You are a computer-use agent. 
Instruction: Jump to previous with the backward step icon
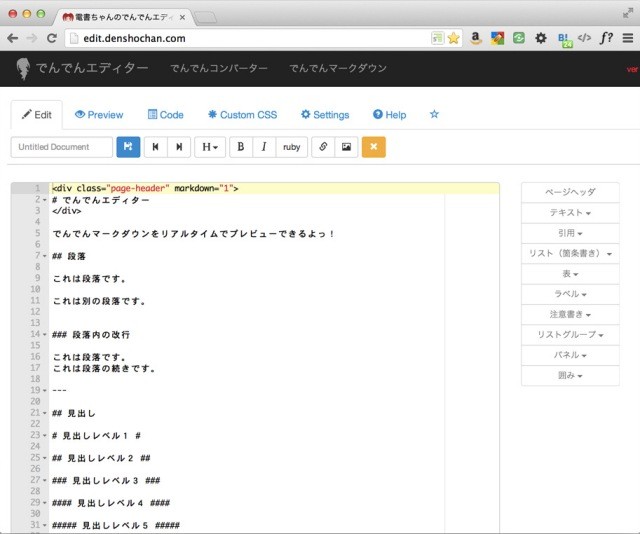156,147
